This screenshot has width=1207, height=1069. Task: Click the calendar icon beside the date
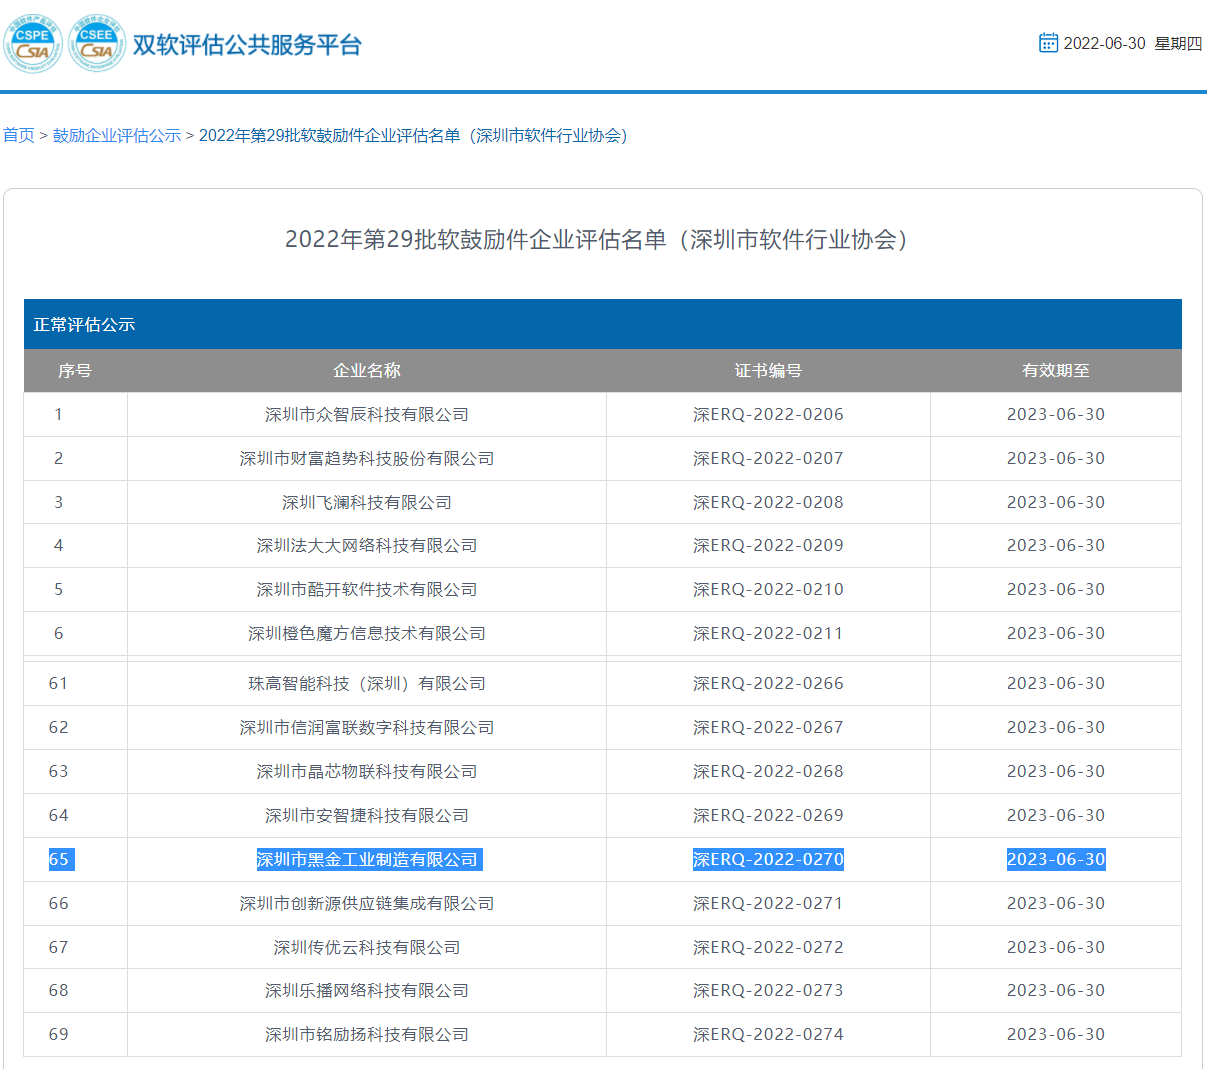pyautogui.click(x=1048, y=43)
